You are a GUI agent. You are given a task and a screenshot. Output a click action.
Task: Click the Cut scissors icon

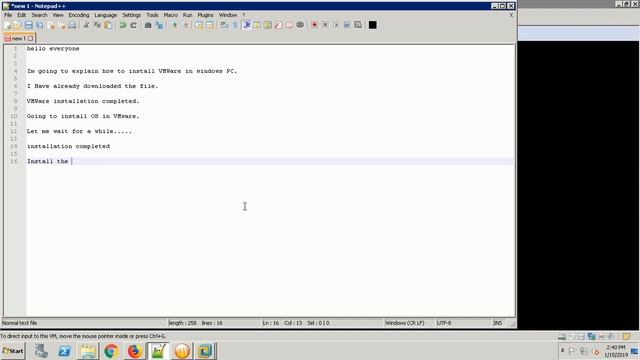click(x=86, y=25)
